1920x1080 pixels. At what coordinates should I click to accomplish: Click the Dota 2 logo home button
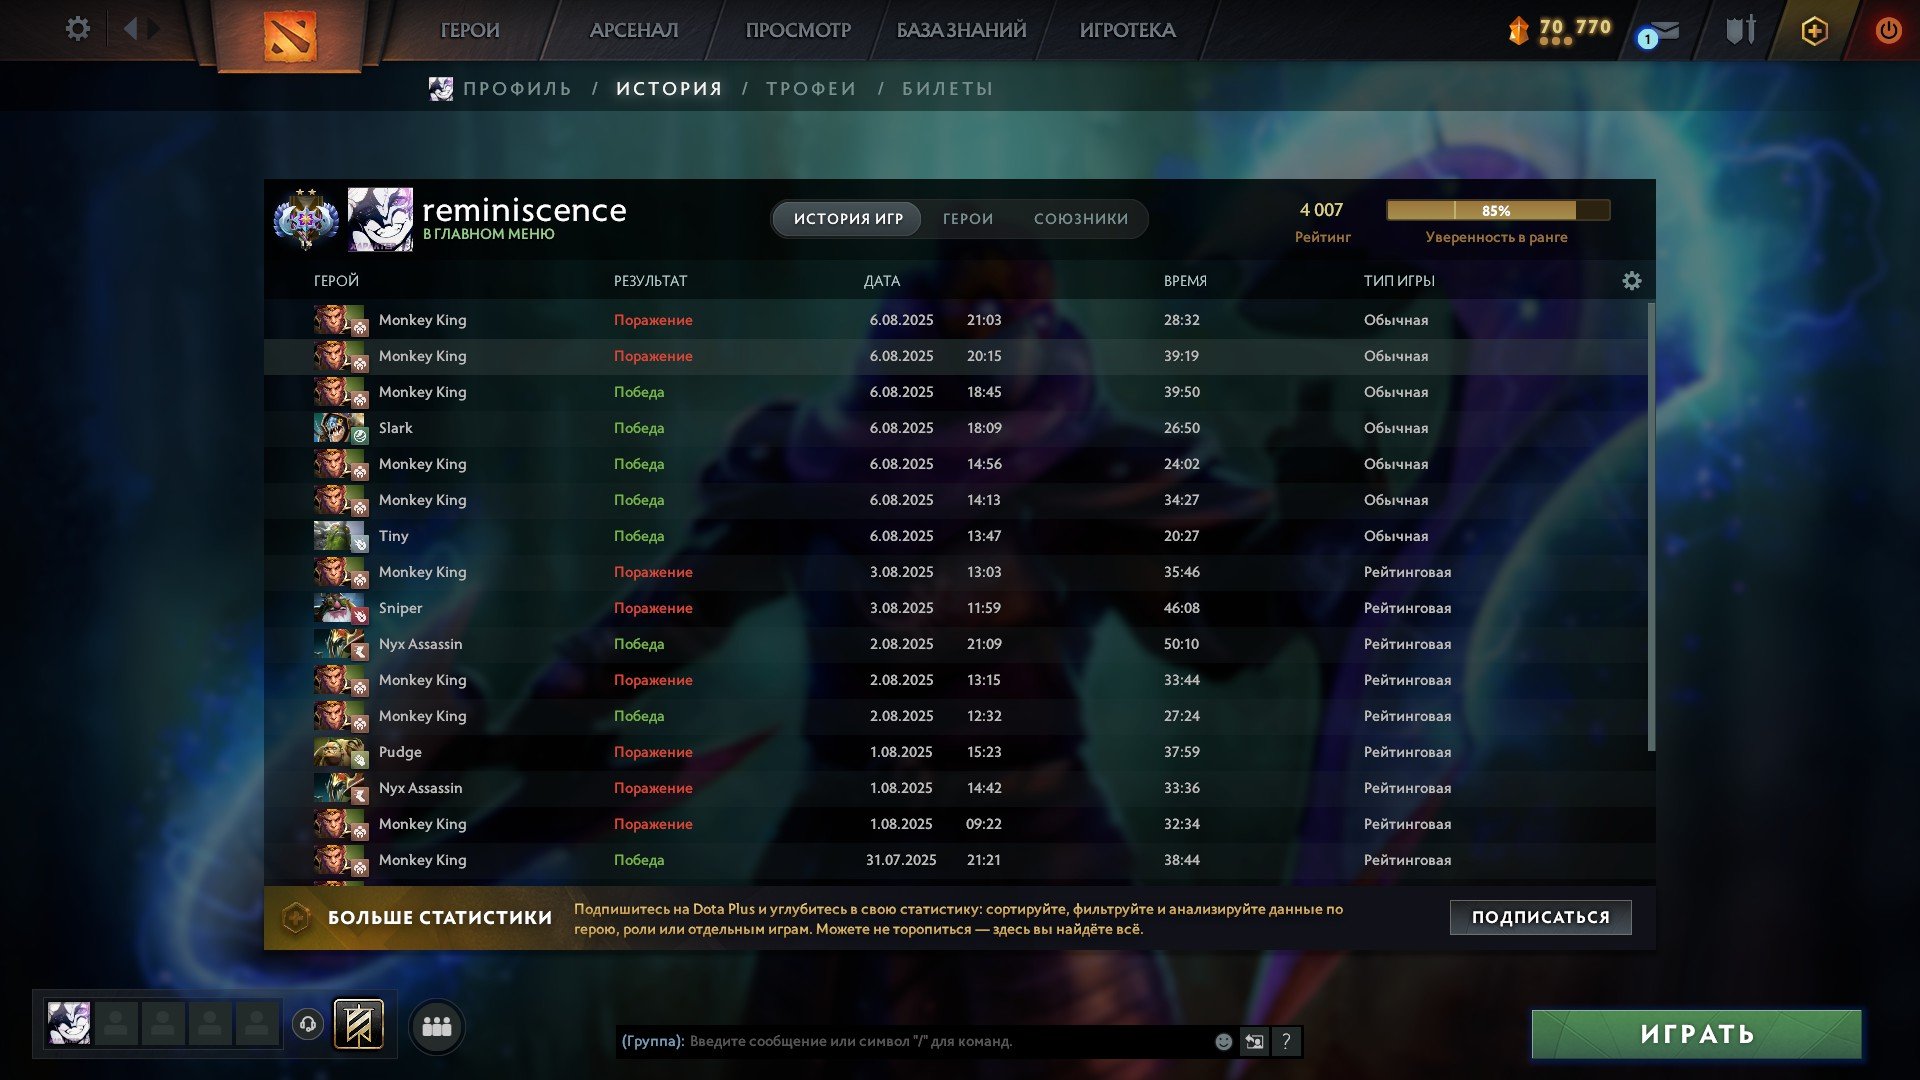click(290, 37)
